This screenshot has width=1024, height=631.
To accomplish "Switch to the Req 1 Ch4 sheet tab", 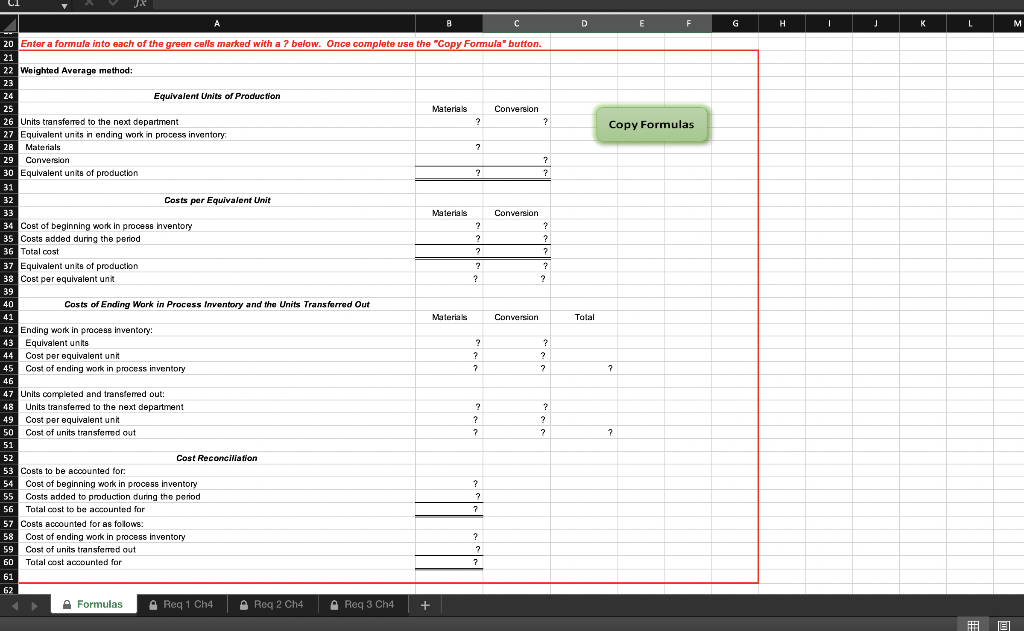I will (x=185, y=604).
